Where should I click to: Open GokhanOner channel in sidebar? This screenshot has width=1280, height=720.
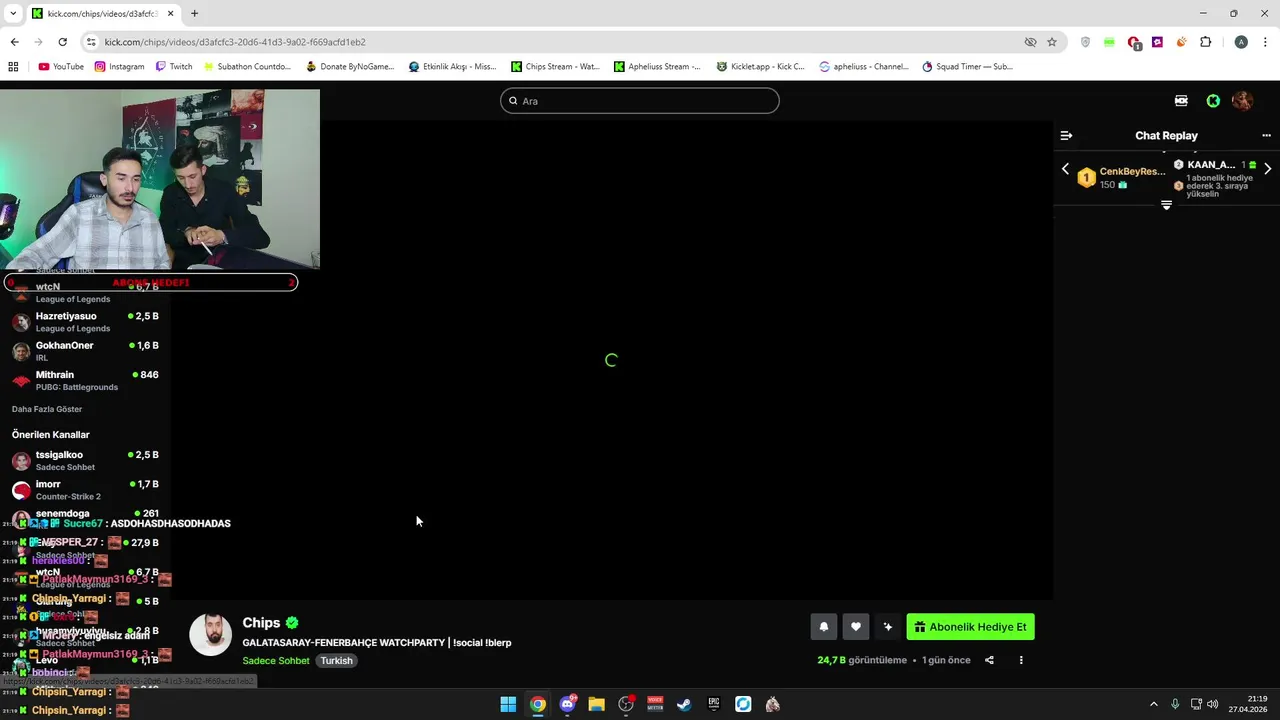(85, 351)
